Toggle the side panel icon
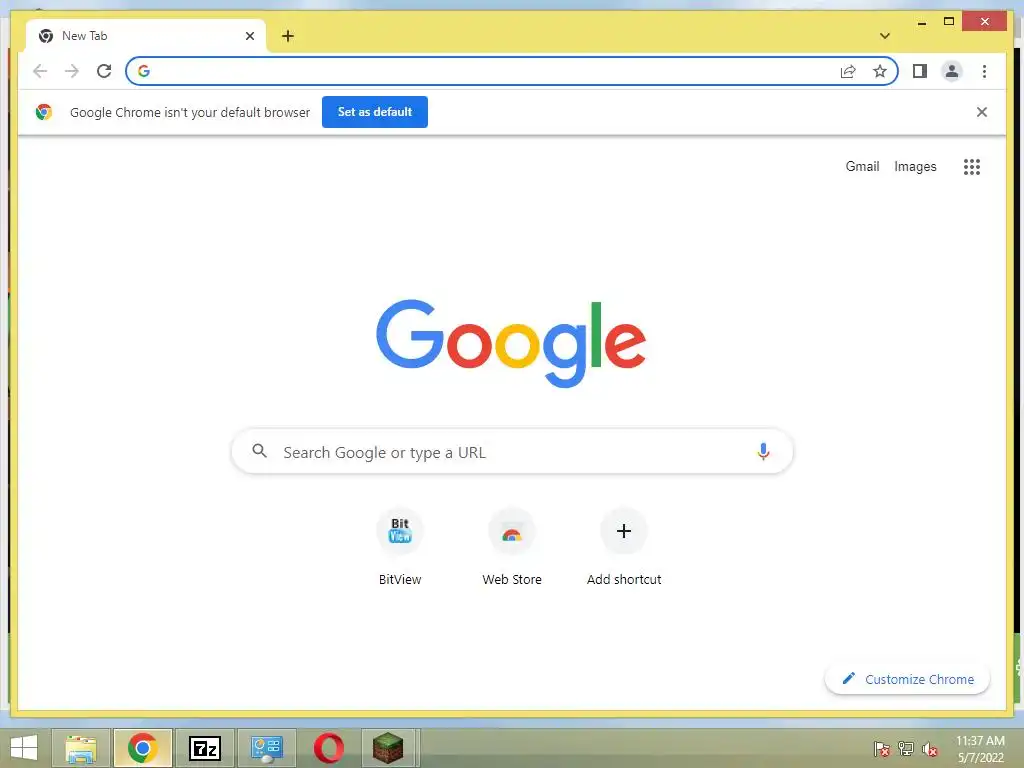The width and height of the screenshot is (1024, 768). [920, 71]
